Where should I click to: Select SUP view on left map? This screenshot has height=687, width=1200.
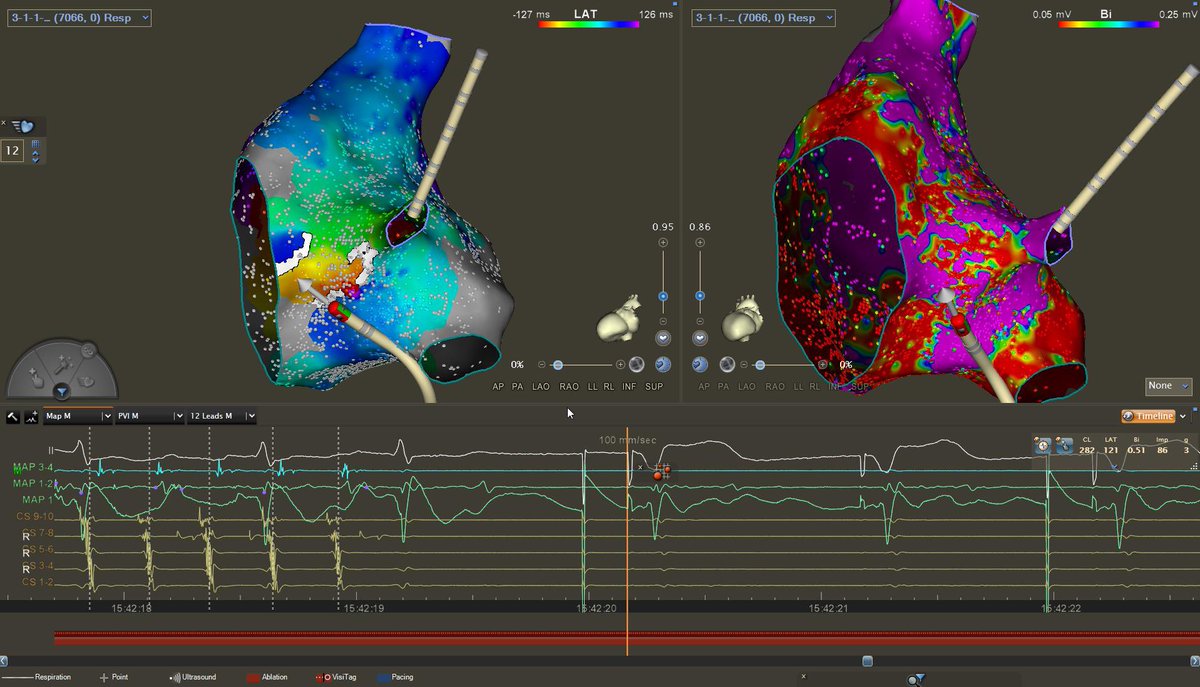point(654,386)
